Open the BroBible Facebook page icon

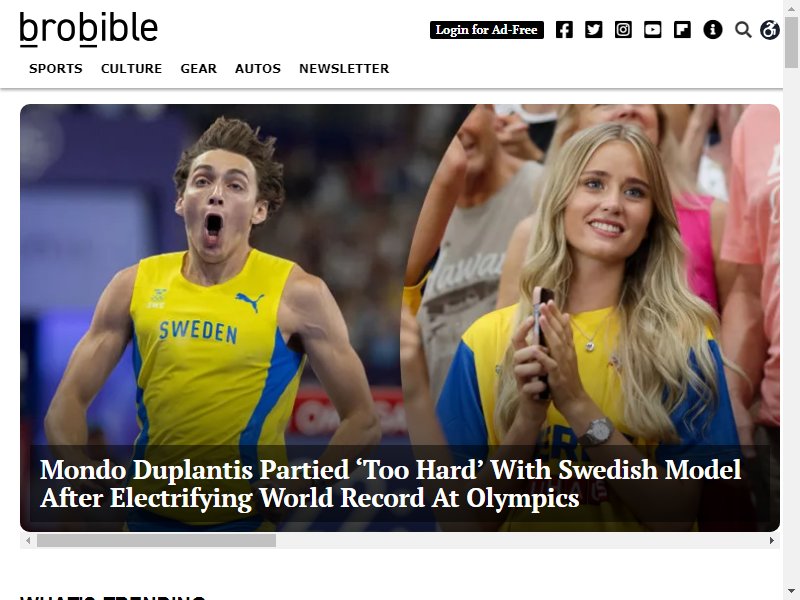tap(564, 30)
